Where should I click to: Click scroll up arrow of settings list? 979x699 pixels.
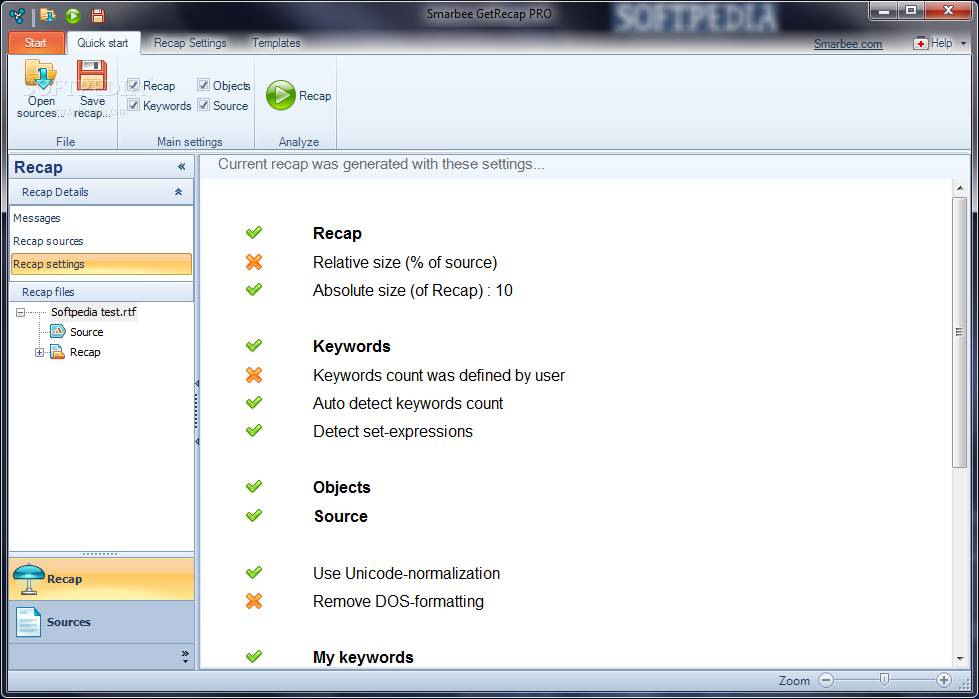point(960,188)
